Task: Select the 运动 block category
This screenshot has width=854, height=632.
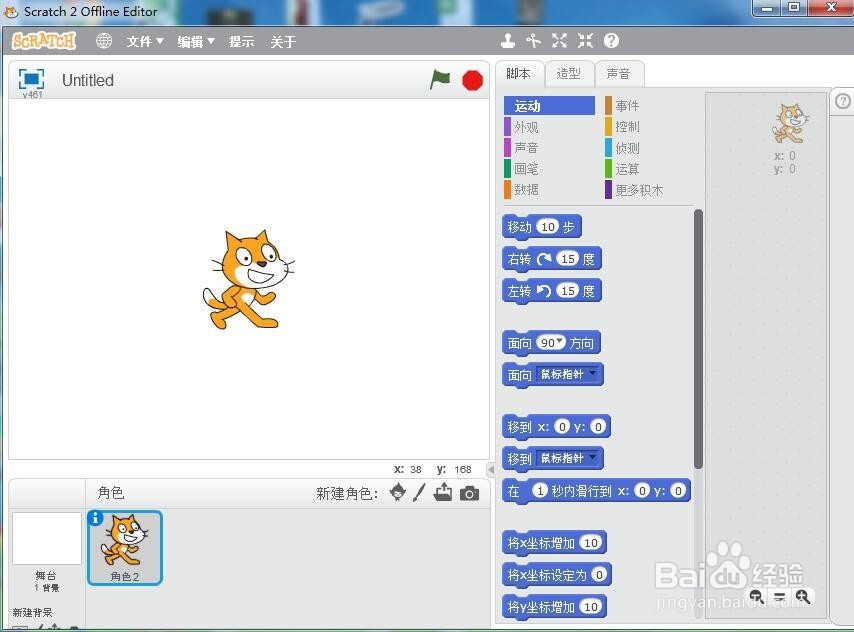Action: 549,106
